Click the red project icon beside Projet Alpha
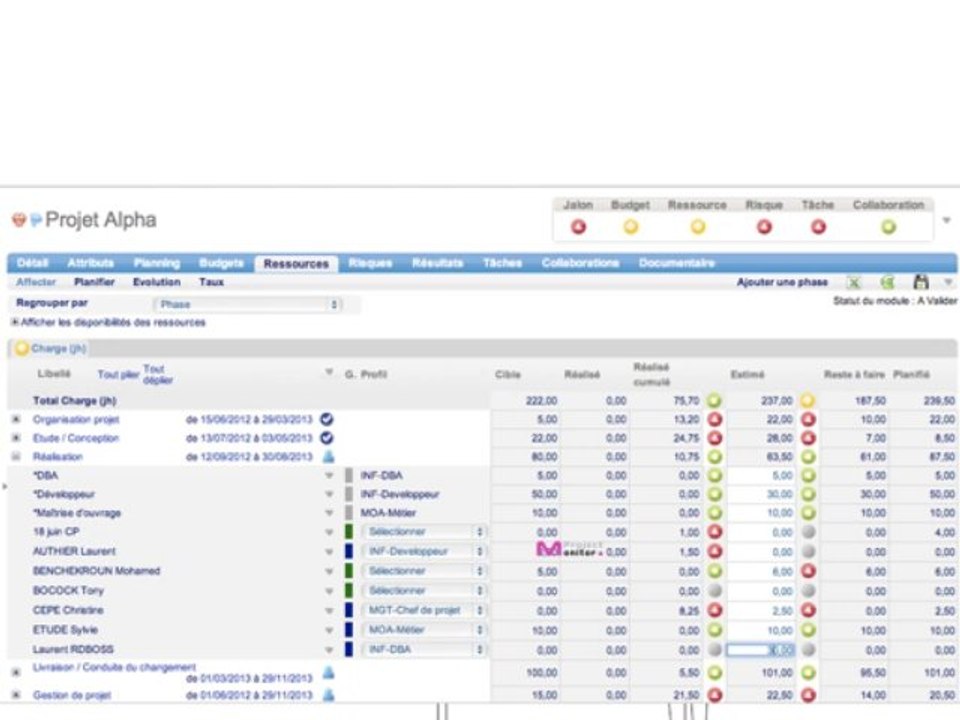Image resolution: width=960 pixels, height=720 pixels. [19, 219]
